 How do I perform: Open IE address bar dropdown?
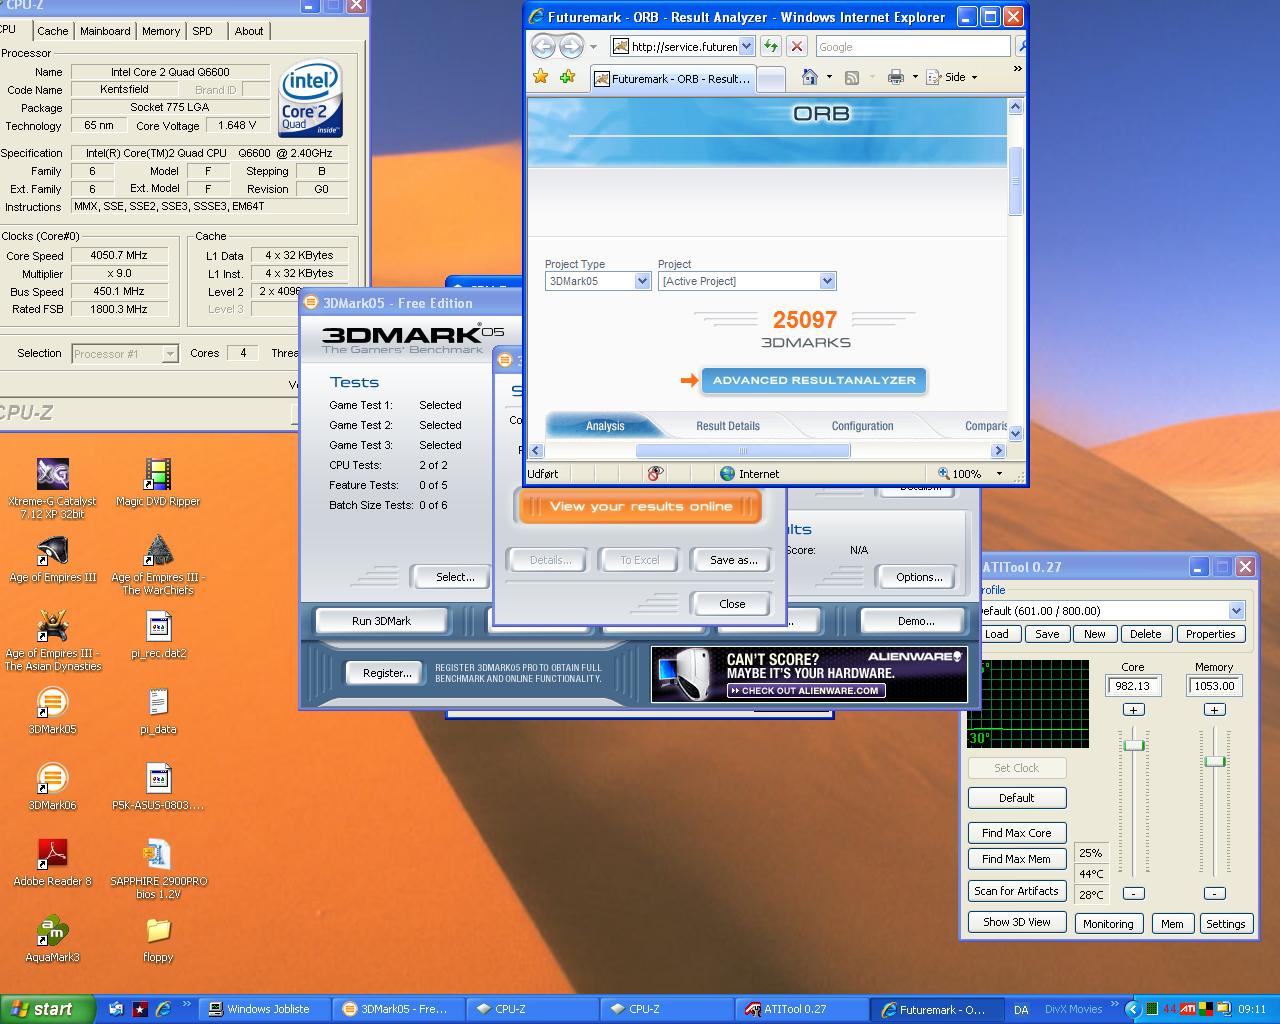coord(746,46)
